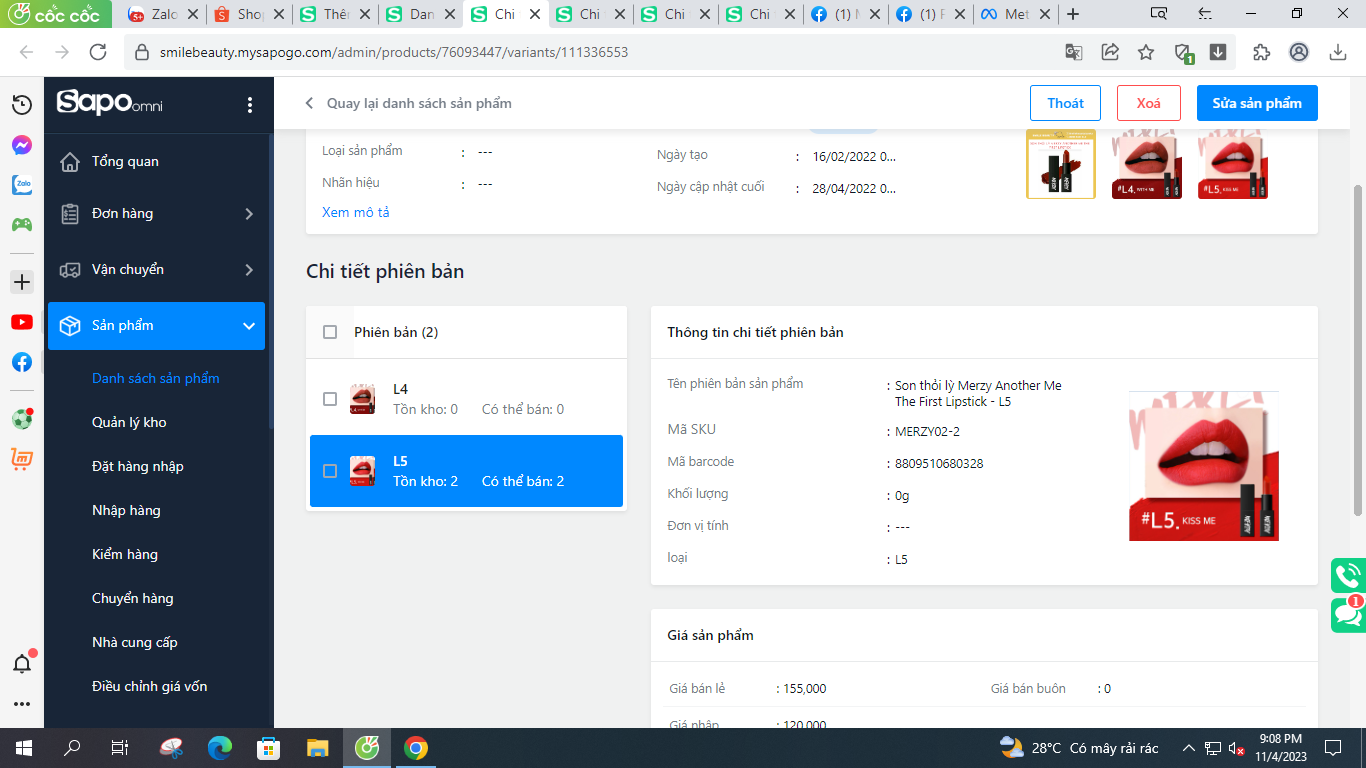
Task: Open the shopping cart sidebar icon
Action: (x=22, y=460)
